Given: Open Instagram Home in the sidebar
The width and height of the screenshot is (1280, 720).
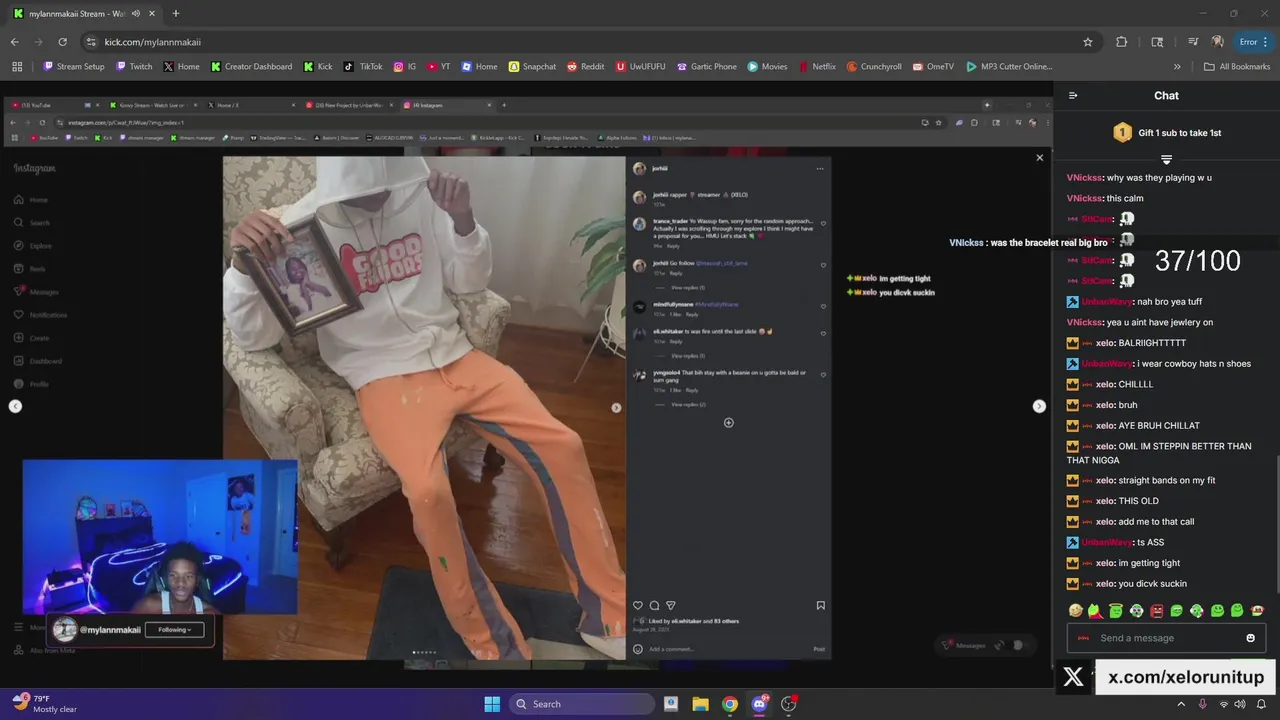Looking at the screenshot, I should 31,200.
